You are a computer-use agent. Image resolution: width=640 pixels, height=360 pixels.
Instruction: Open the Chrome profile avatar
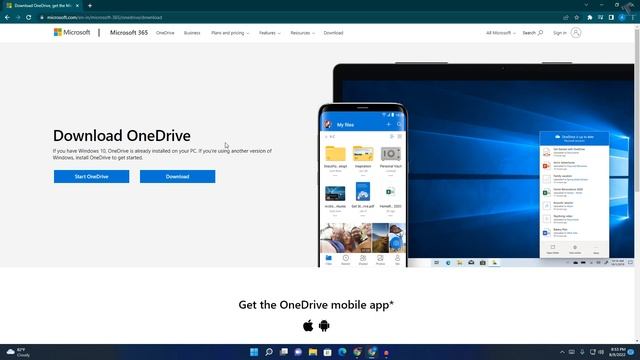click(622, 18)
